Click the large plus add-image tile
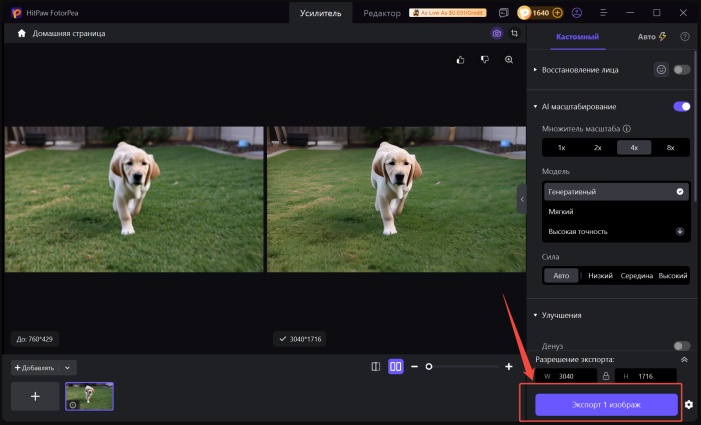Viewport: 701px width, 425px height. point(35,396)
